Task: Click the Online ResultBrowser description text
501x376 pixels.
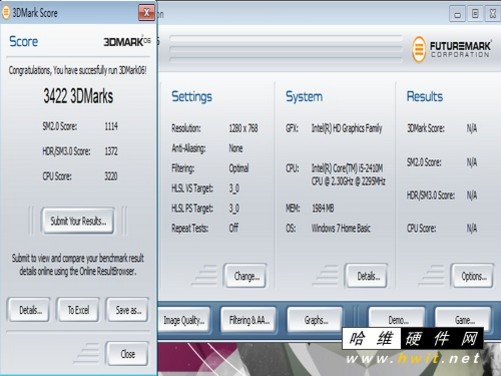Action: click(78, 265)
